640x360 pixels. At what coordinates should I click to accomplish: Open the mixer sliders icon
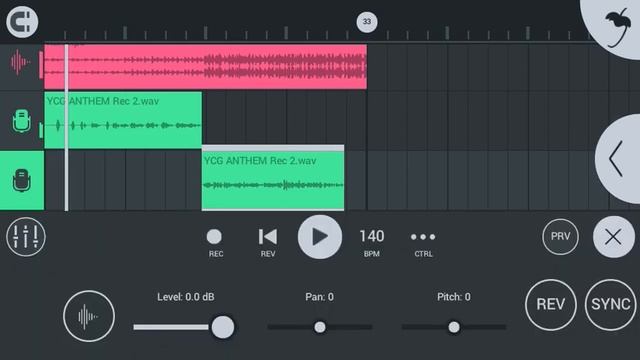26,237
